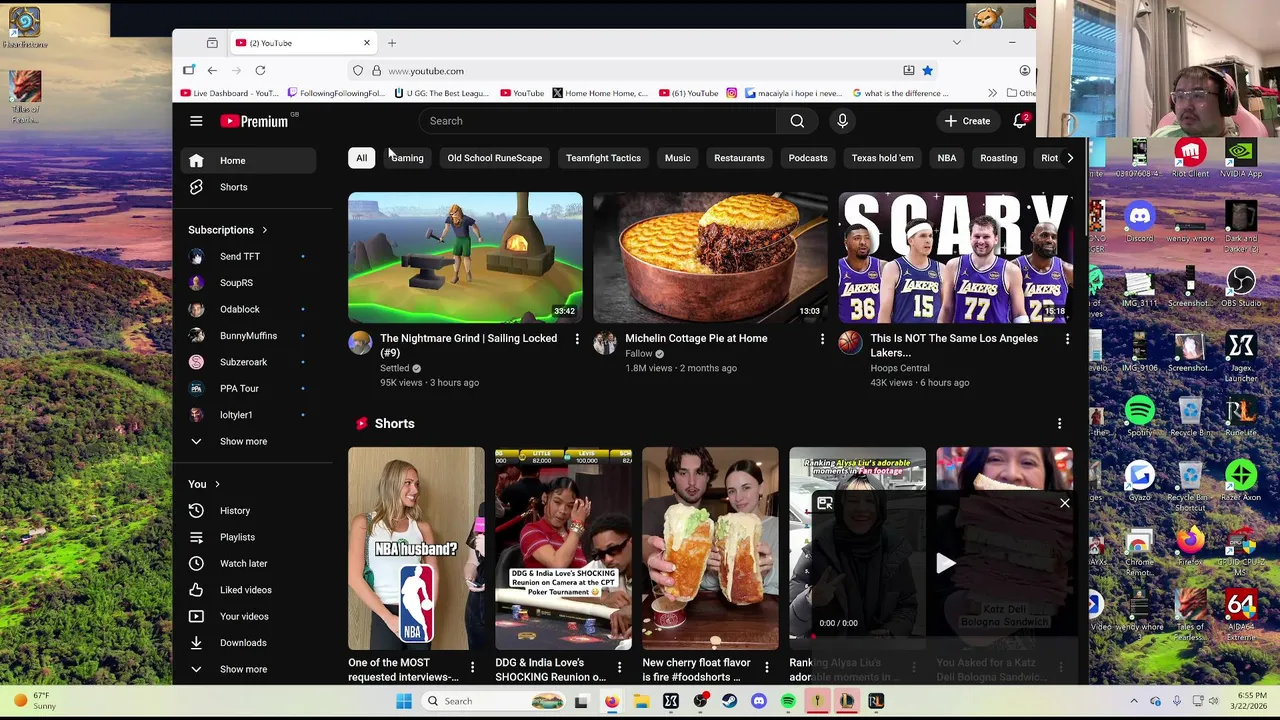Reload the page in Firefox
The width and height of the screenshot is (1280, 720).
pos(260,71)
